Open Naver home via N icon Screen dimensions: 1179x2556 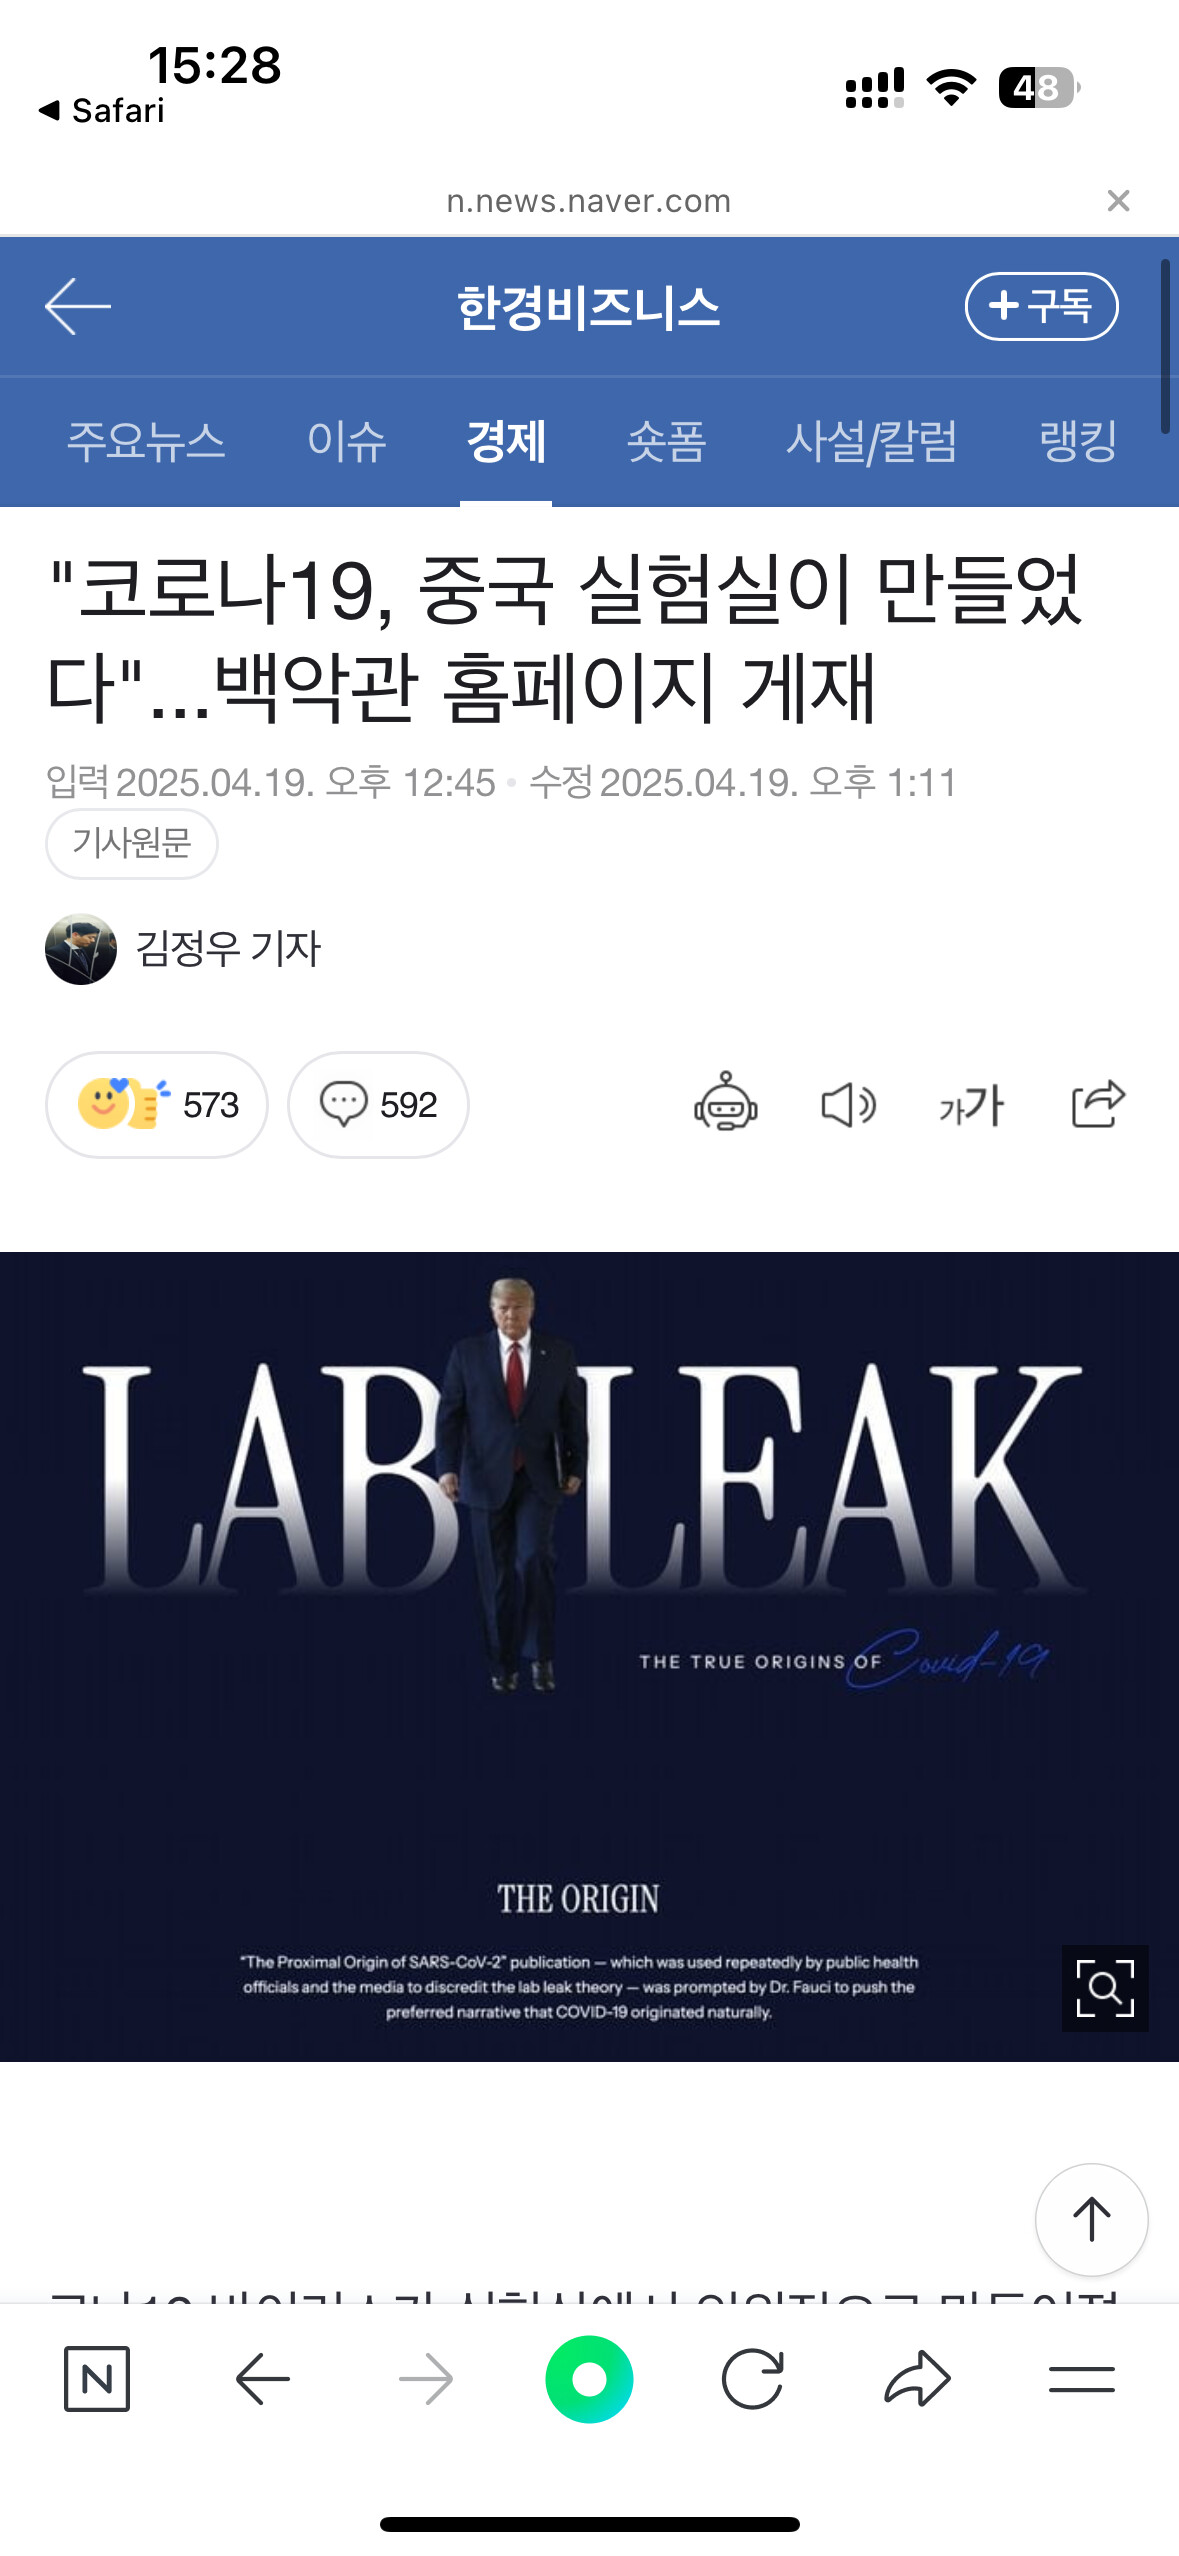[x=96, y=2378]
